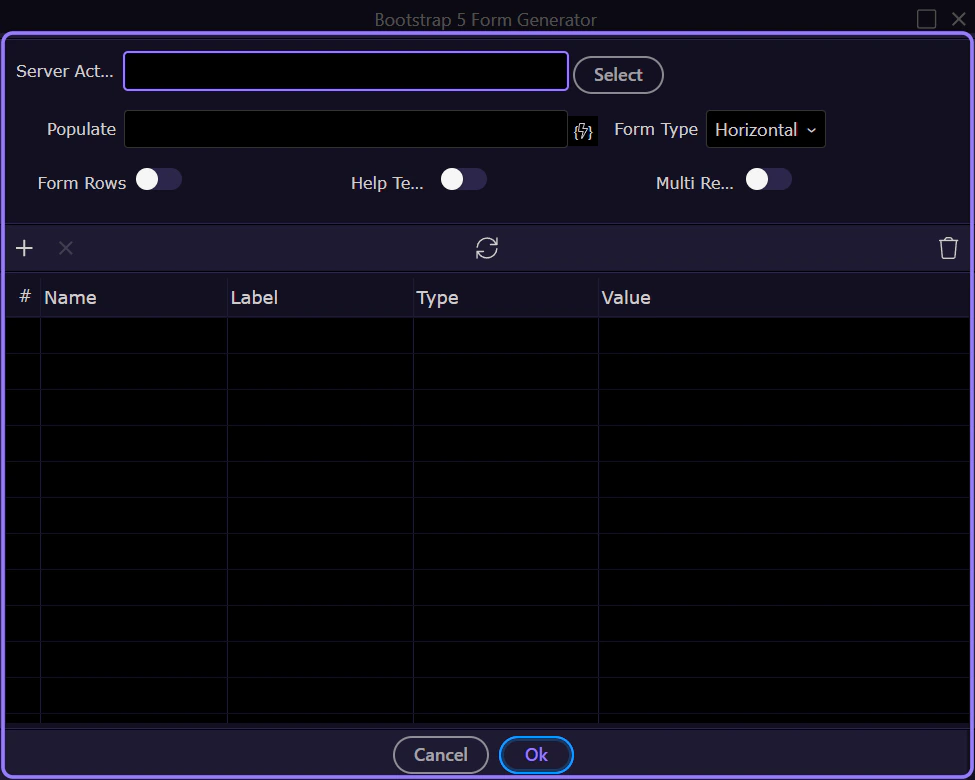
Task: Focus the Server Action input field
Action: pyautogui.click(x=346, y=71)
